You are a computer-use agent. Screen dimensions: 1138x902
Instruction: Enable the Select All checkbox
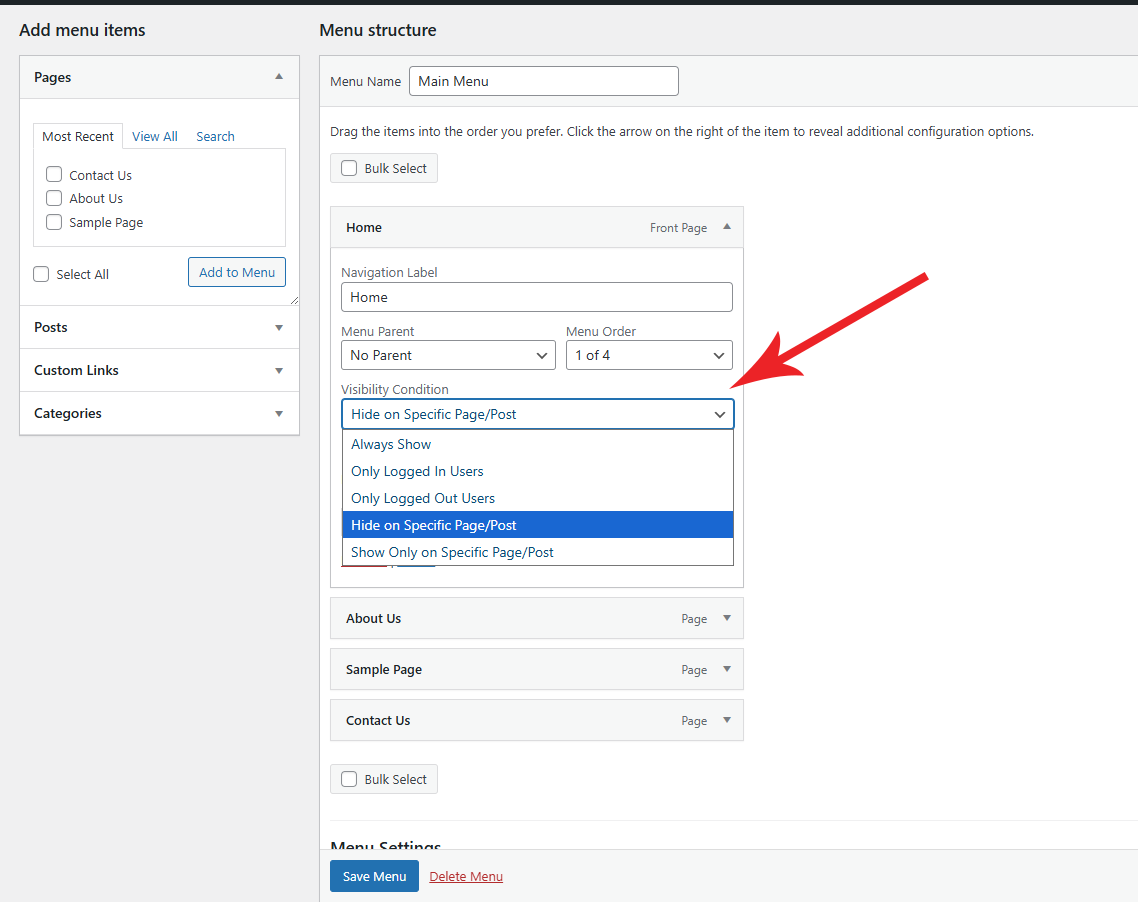pos(41,274)
